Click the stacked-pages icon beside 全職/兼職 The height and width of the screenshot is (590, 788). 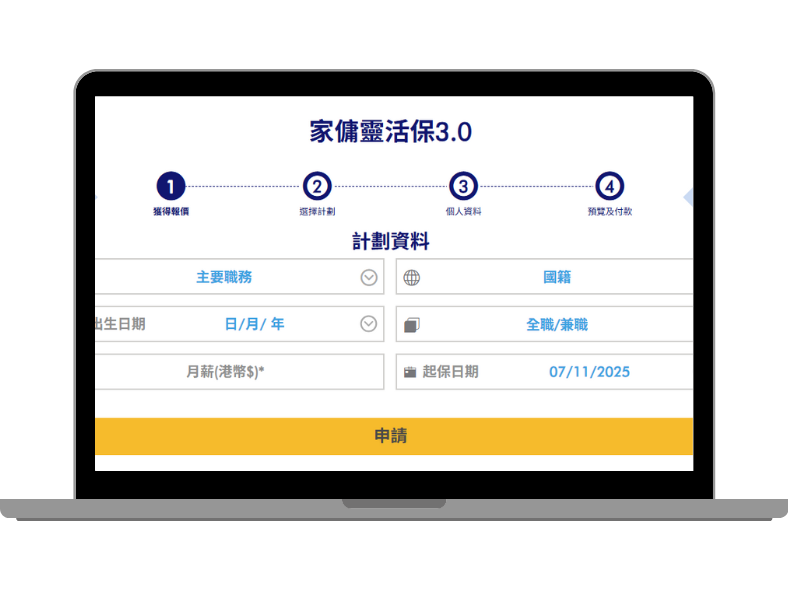coord(412,325)
